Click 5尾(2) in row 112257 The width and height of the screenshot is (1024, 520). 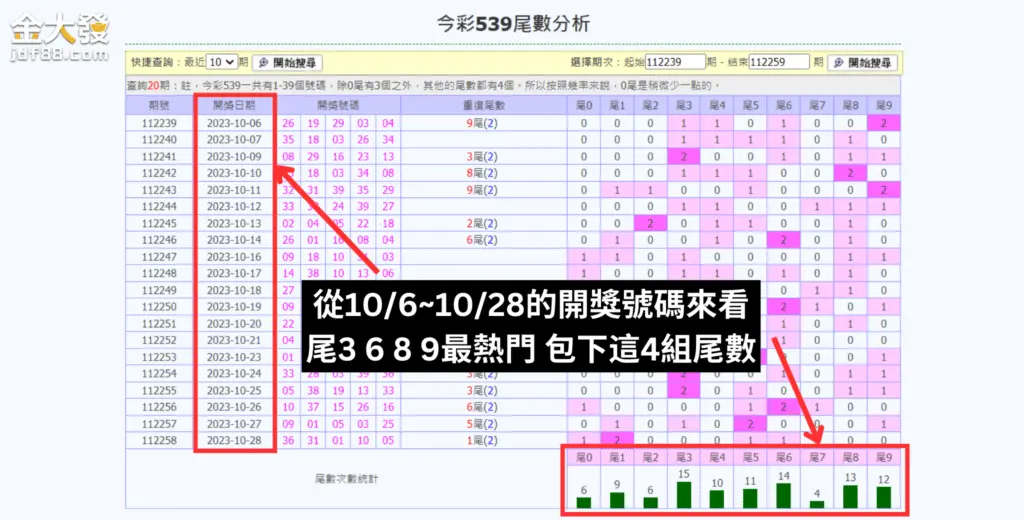click(x=482, y=424)
